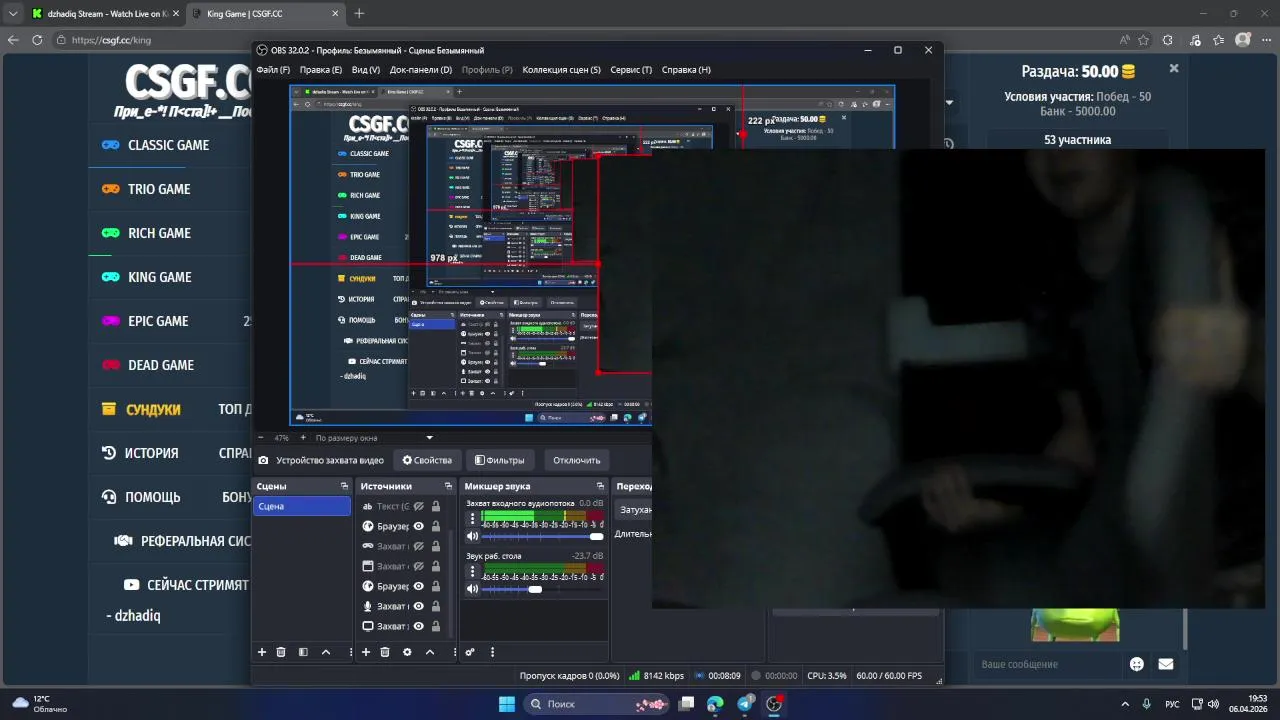Open the Коллекция сцен menu
This screenshot has height=720, width=1280.
point(561,70)
